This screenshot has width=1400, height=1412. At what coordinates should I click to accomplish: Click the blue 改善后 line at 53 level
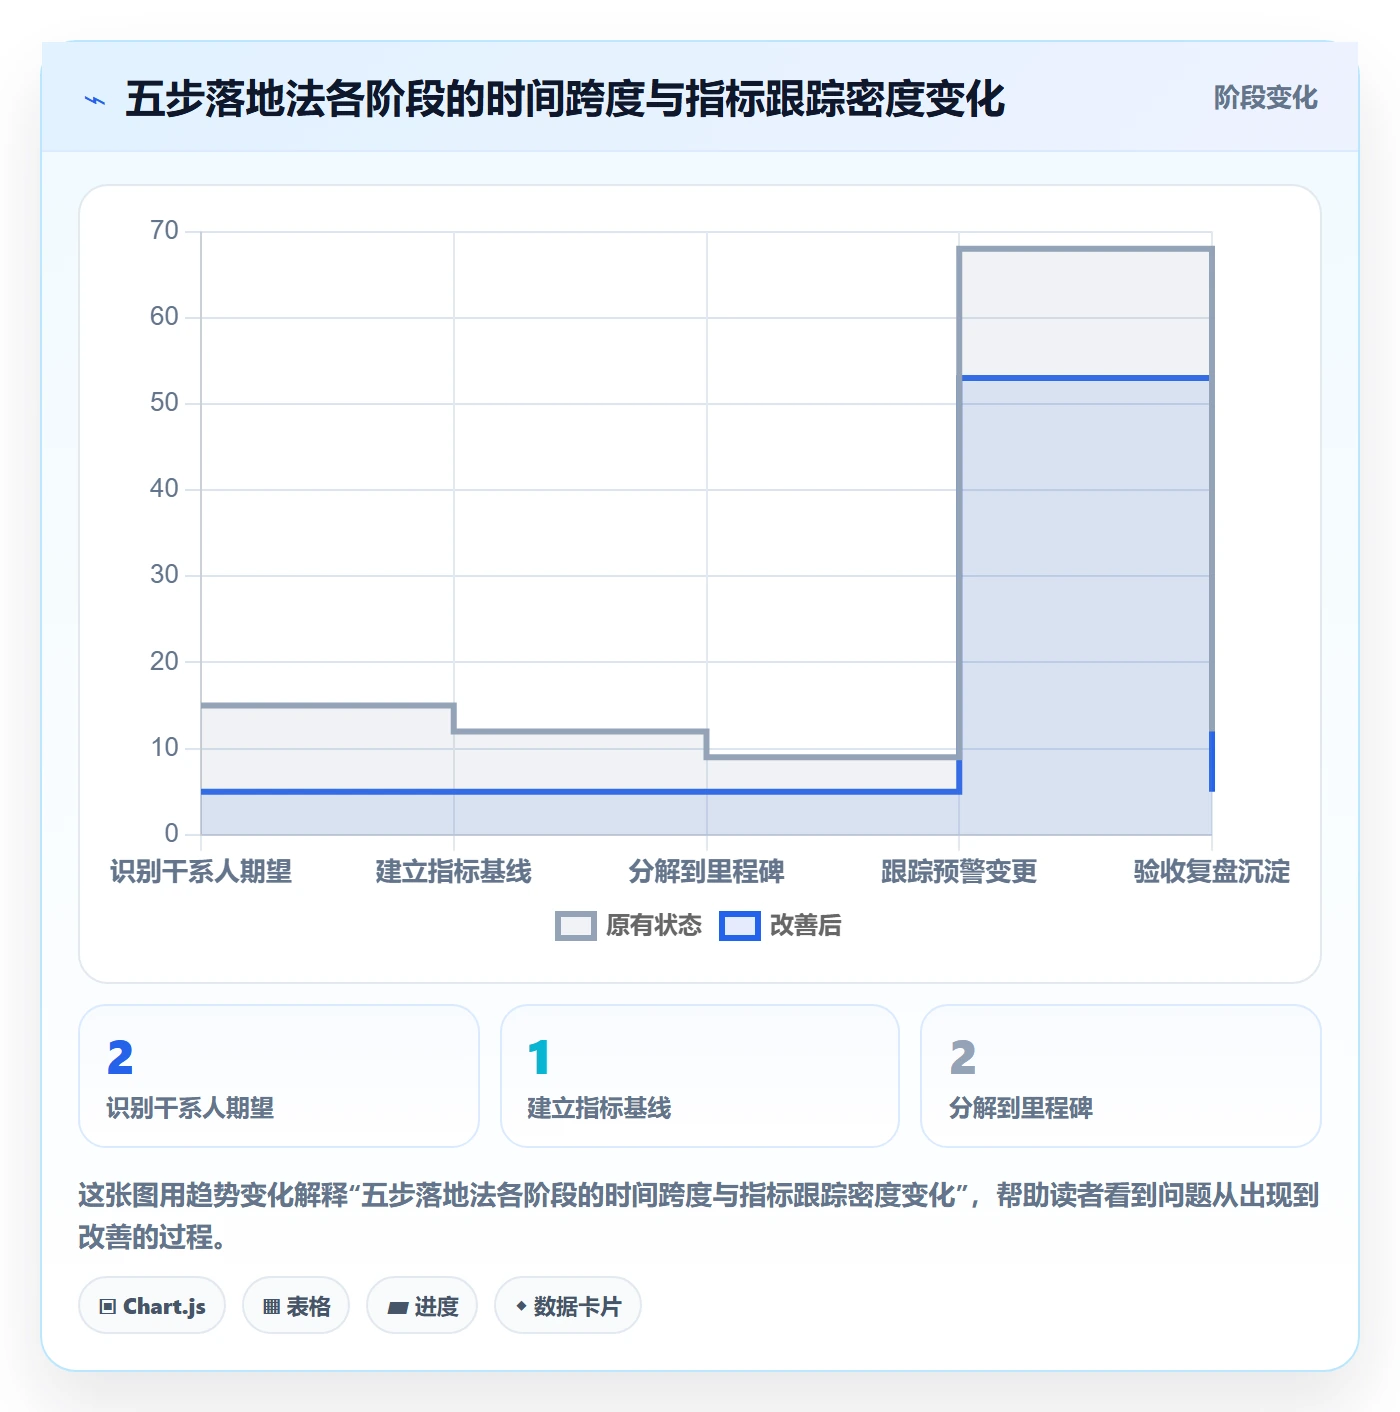pyautogui.click(x=1085, y=378)
